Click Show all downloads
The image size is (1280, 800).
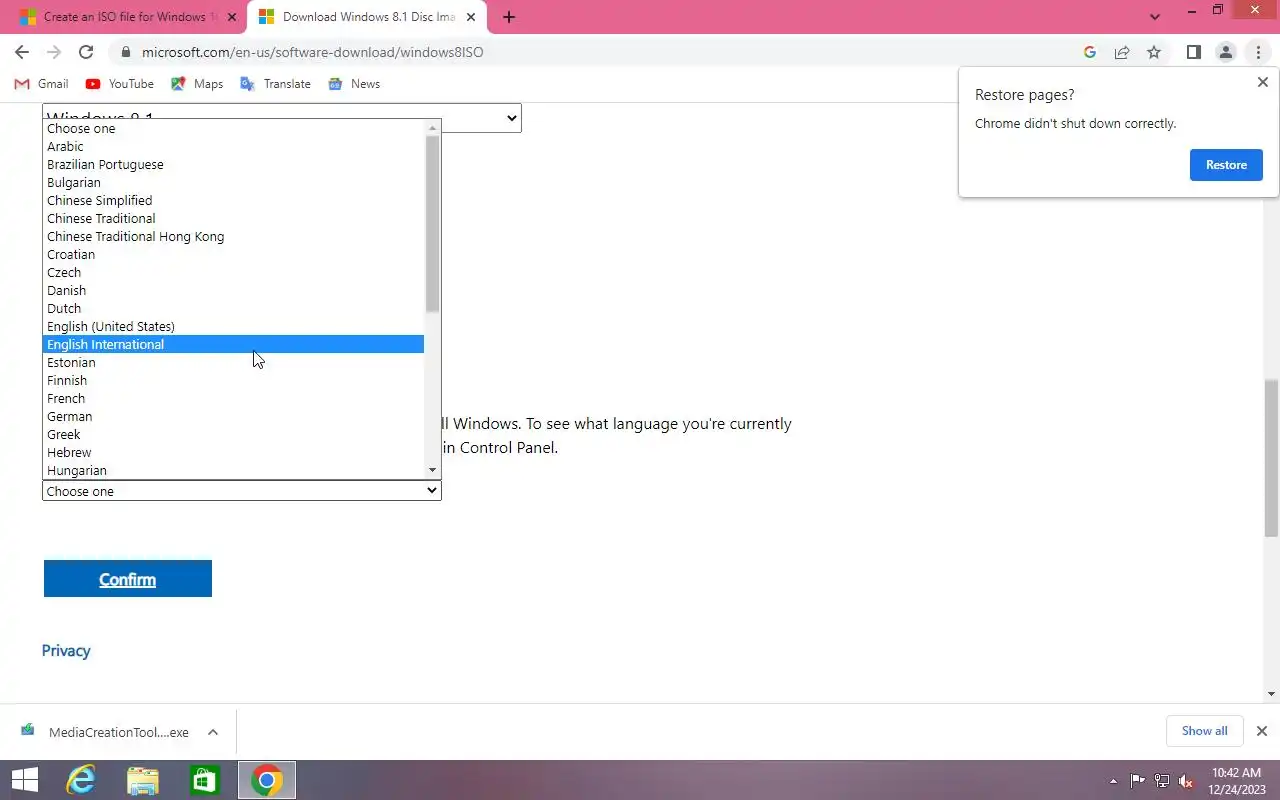(1204, 731)
